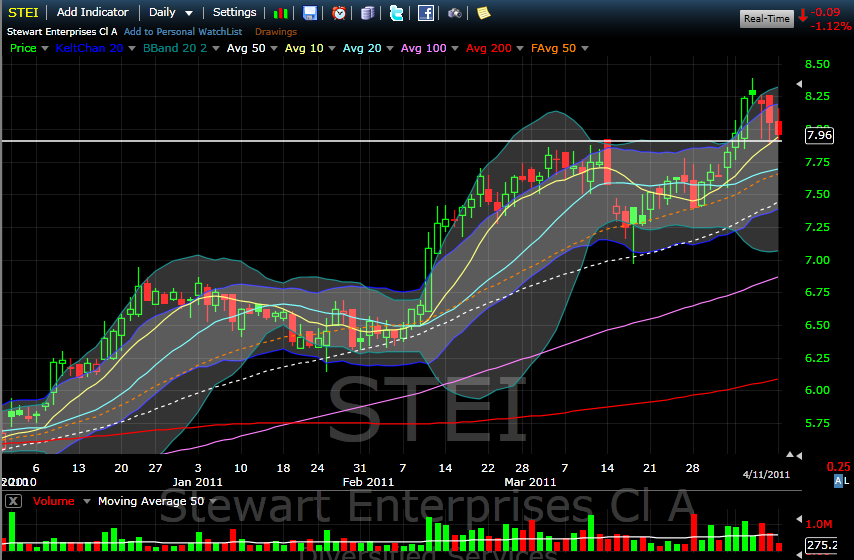Click the FAvg 50 indicator label
854x560 pixels.
(553, 48)
